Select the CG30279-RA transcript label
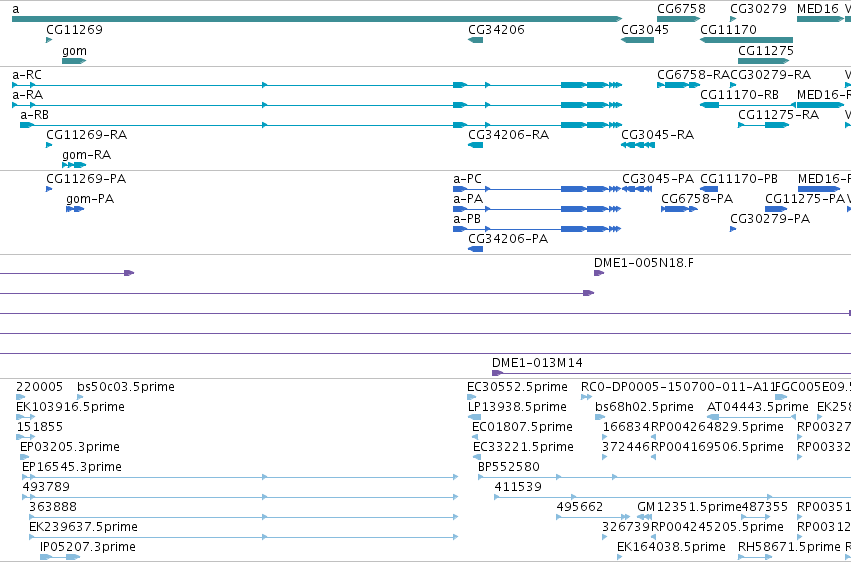851x562 pixels. coord(771,75)
